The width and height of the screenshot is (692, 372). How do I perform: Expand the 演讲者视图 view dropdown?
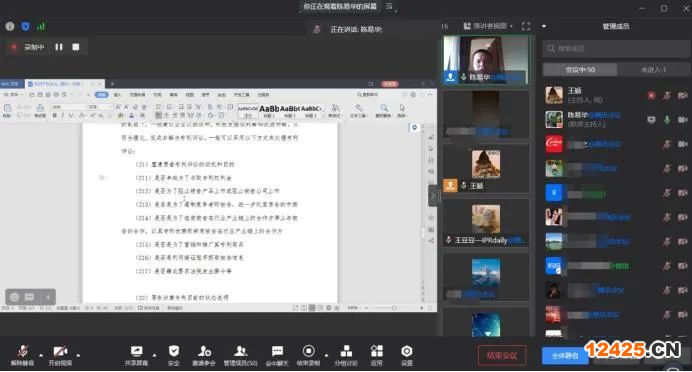[x=489, y=26]
